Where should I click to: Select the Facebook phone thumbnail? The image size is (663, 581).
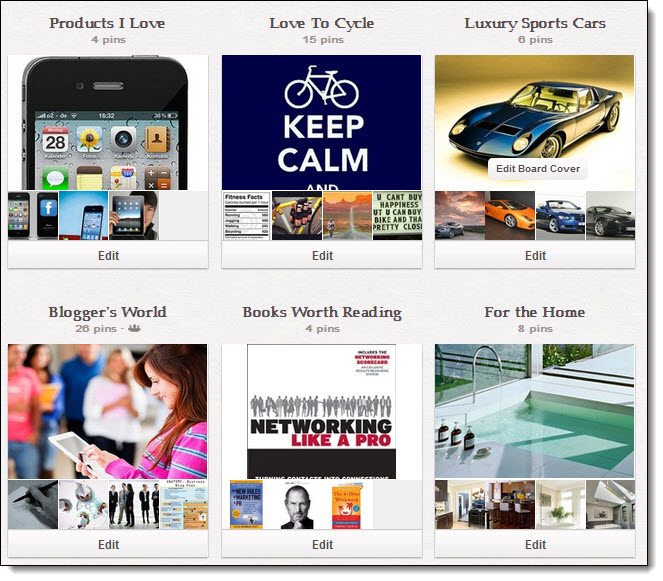(x=46, y=215)
